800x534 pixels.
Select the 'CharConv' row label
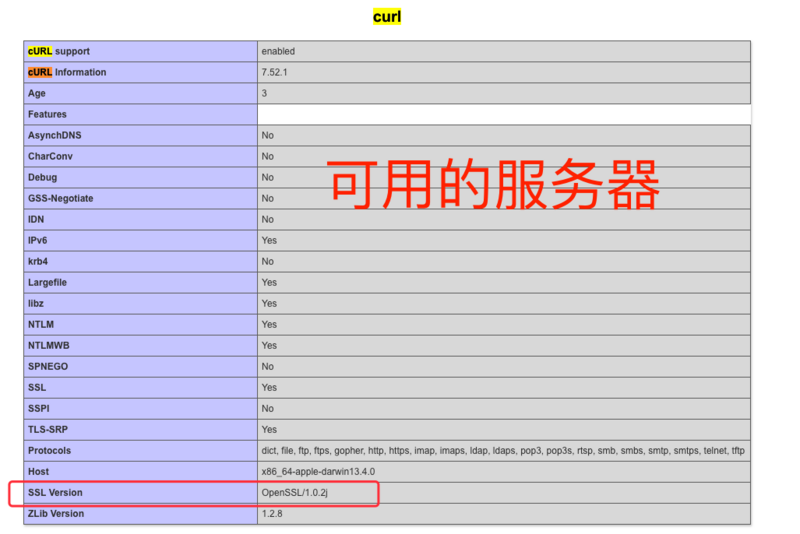point(50,157)
